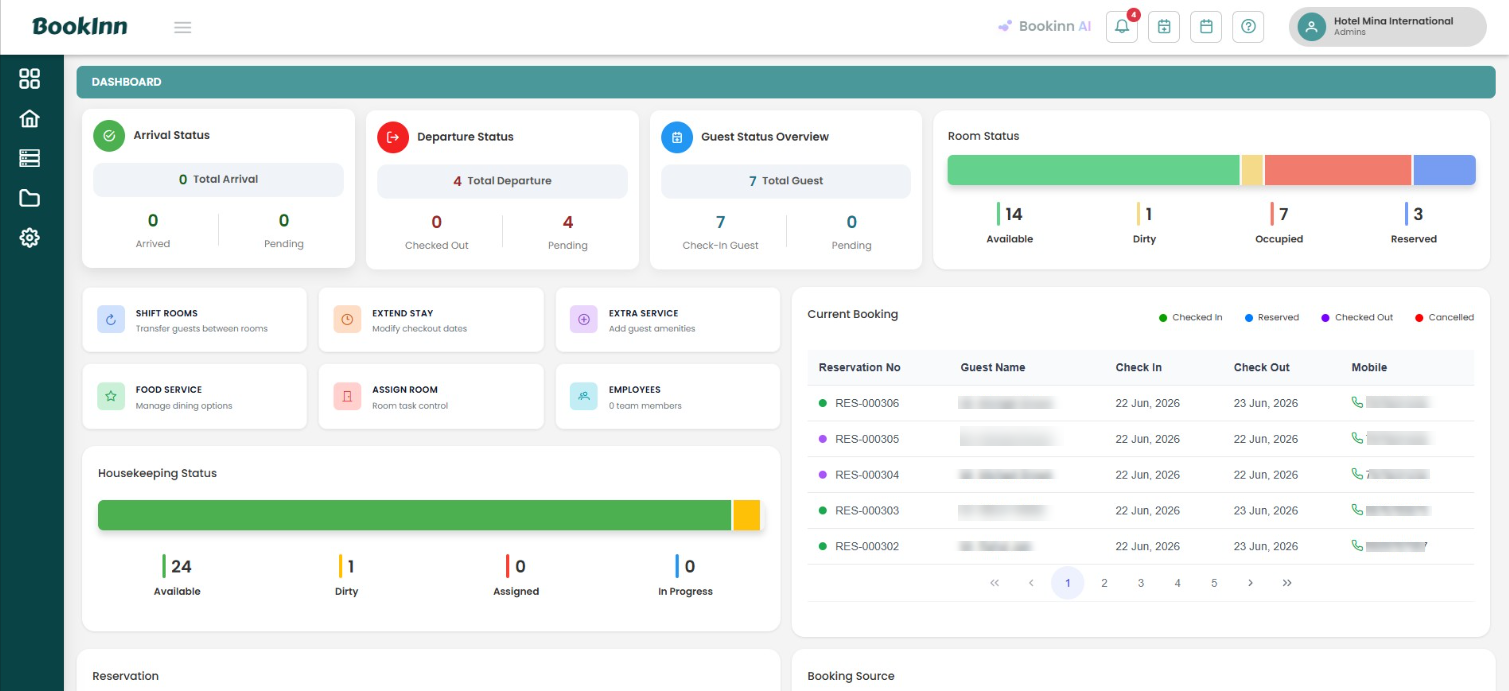
Task: Go to page 4 of Current Booking
Action: coord(1177,583)
